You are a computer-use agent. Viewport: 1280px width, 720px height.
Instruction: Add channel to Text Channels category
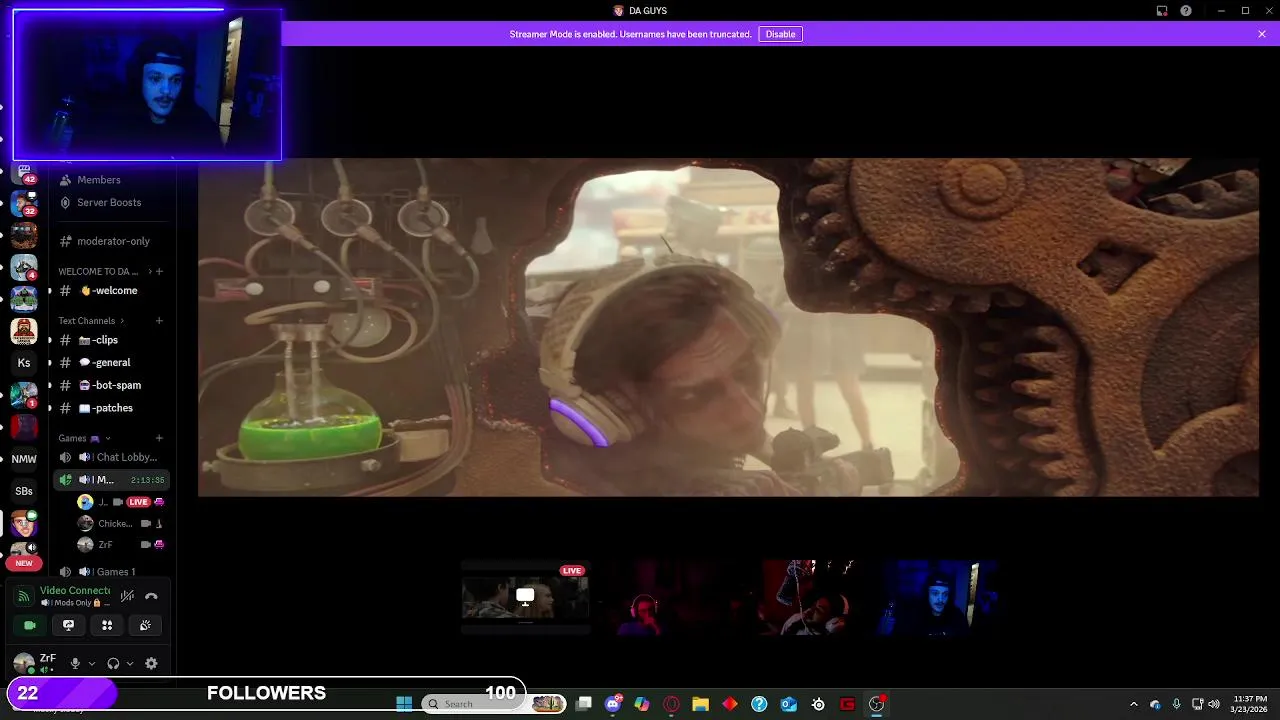pyautogui.click(x=159, y=321)
